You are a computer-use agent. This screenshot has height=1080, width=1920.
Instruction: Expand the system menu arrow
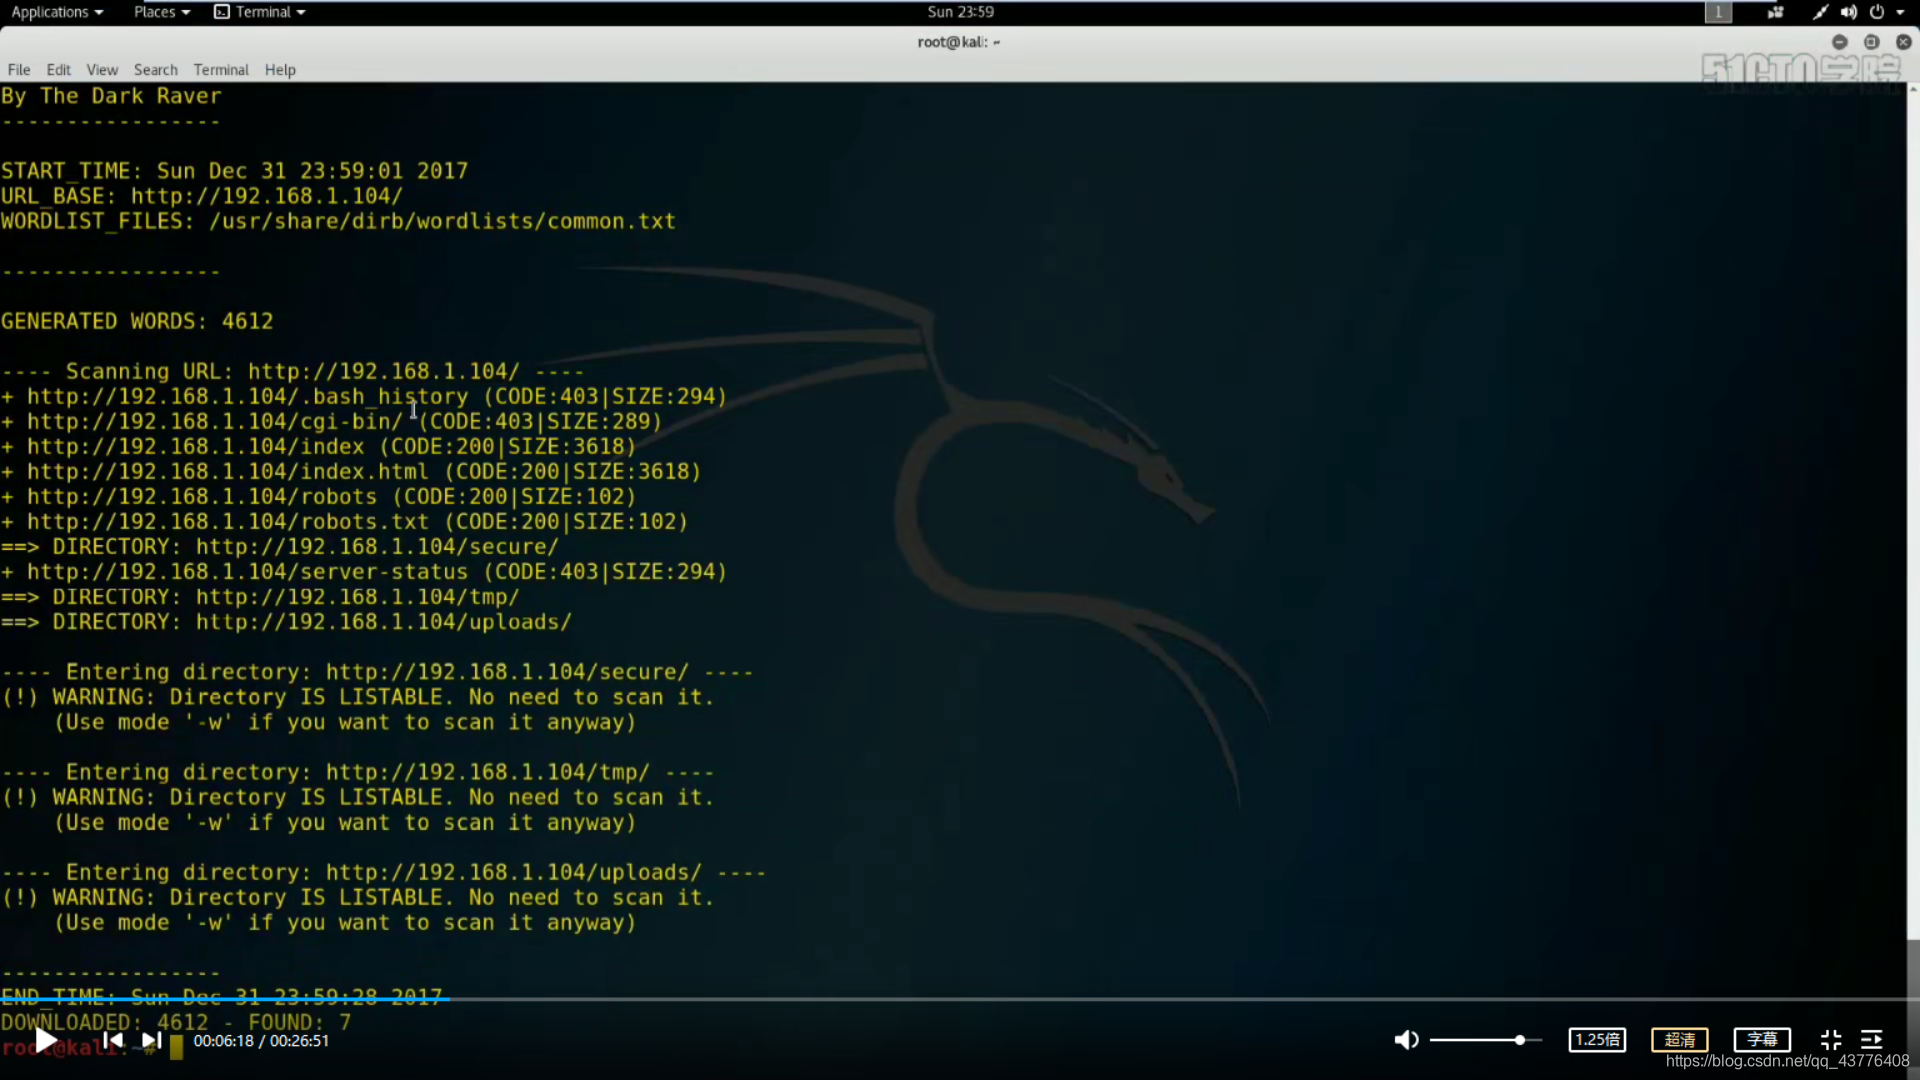1900,13
